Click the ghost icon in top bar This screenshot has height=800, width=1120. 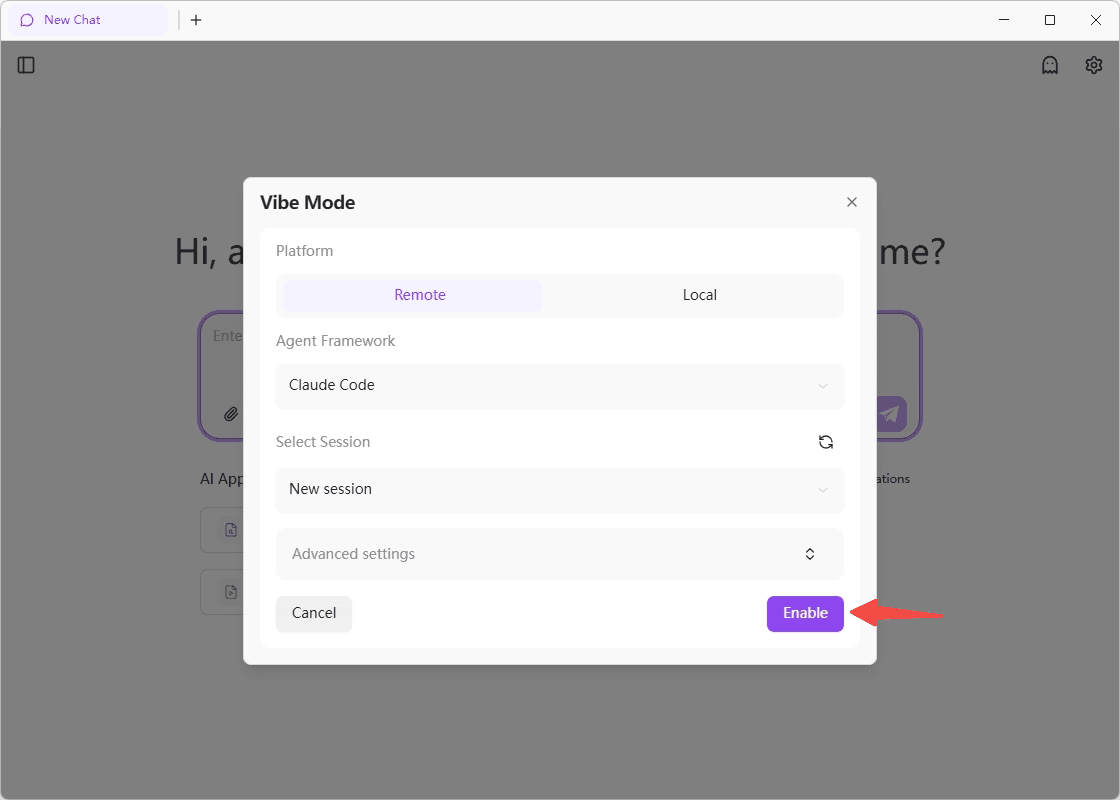(x=1049, y=65)
